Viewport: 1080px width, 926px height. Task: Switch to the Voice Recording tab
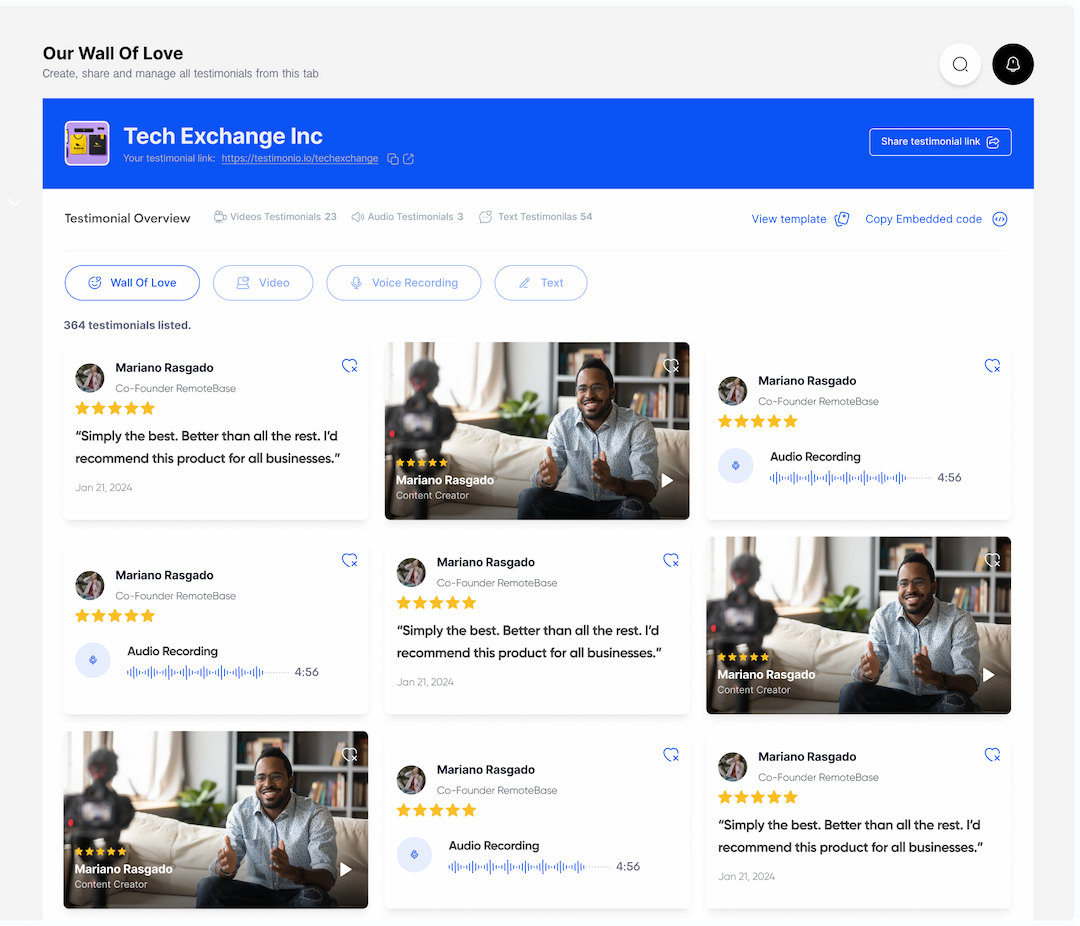(404, 283)
